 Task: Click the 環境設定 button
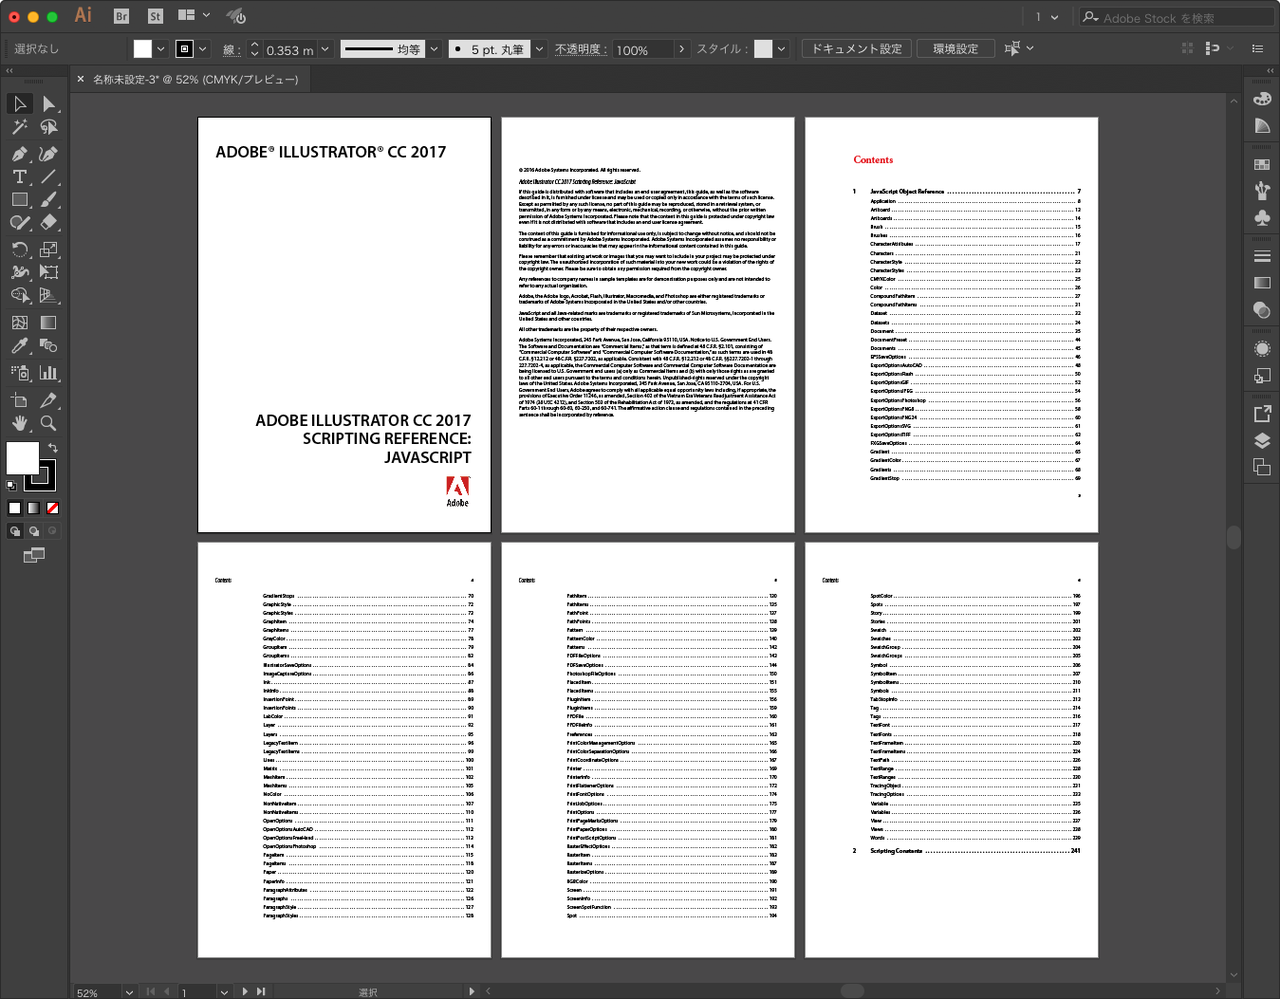coord(955,49)
